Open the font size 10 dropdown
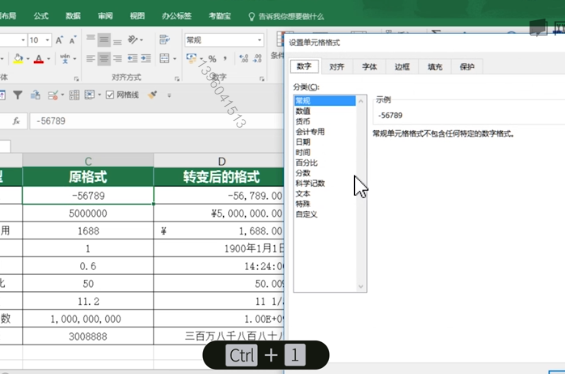This screenshot has width=565, height=374. pos(47,40)
